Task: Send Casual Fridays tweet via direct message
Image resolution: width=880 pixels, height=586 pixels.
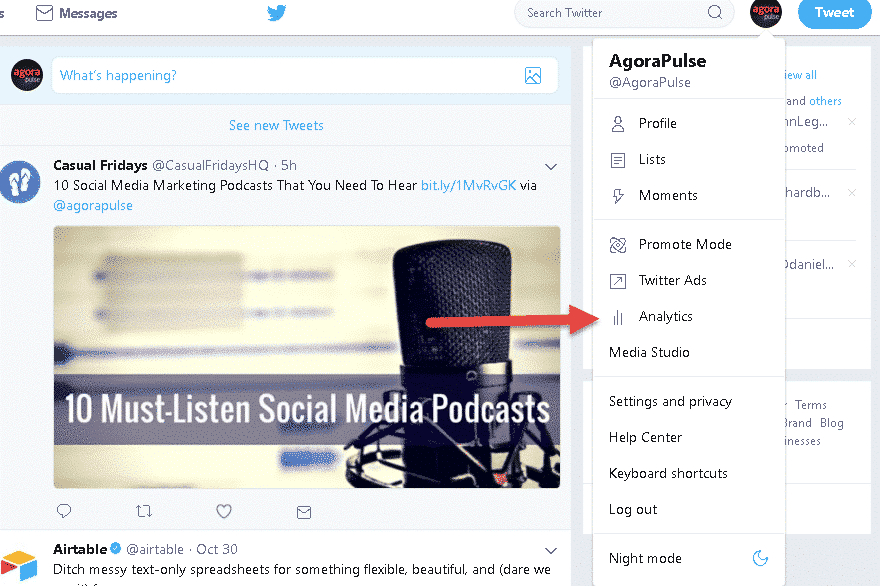Action: tap(304, 512)
